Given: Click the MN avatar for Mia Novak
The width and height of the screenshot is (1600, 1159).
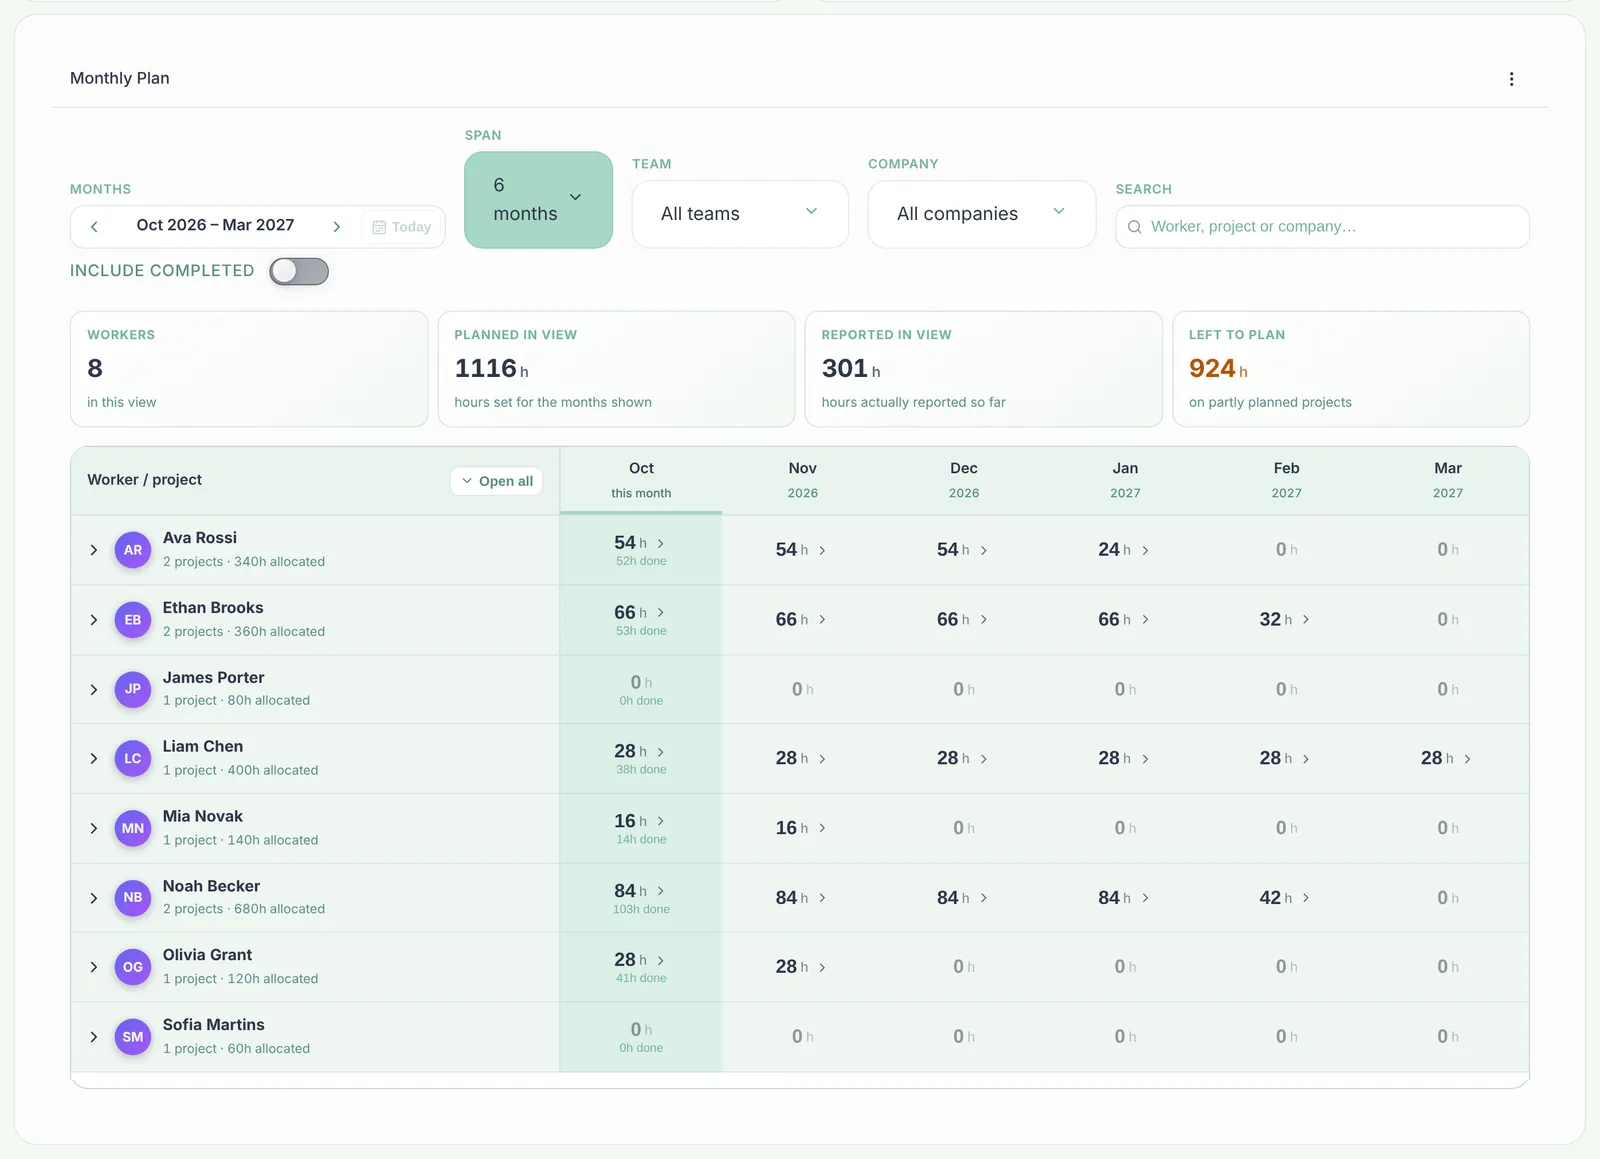Looking at the screenshot, I should click(133, 828).
